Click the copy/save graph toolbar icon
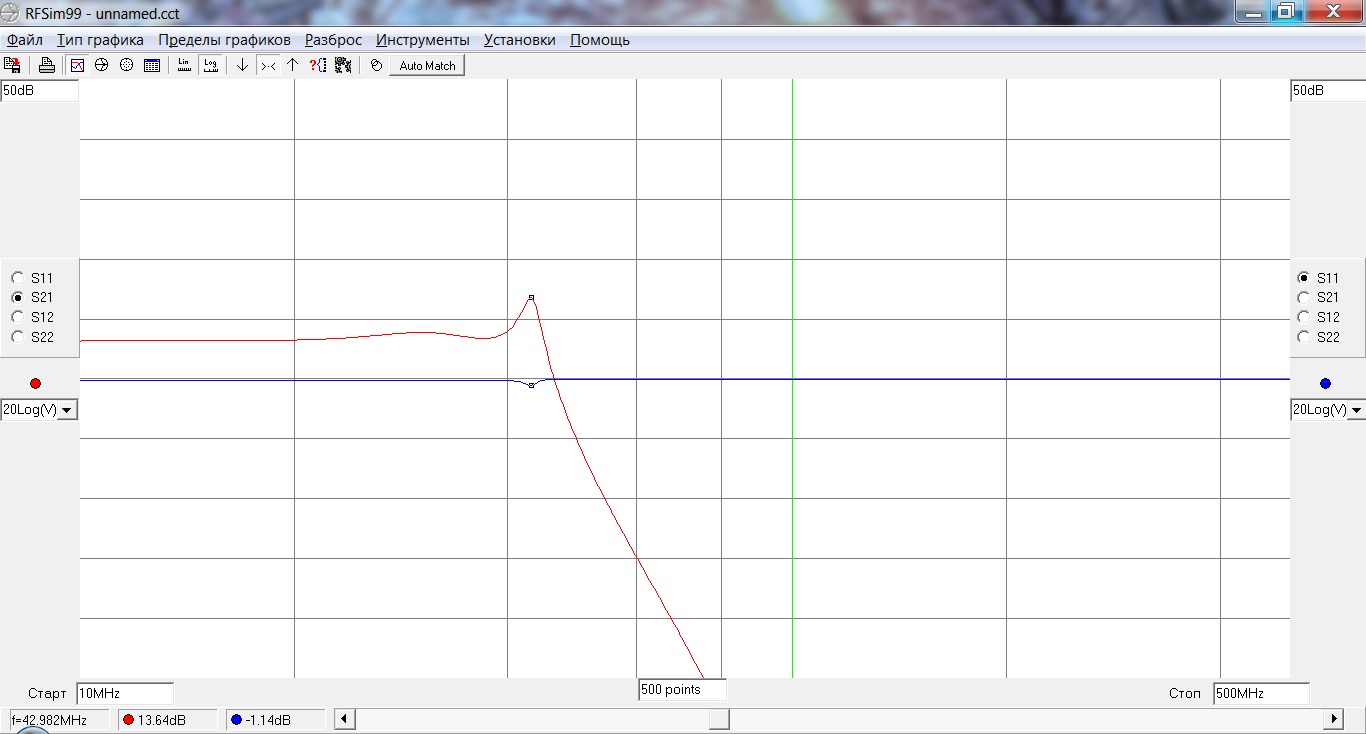The width and height of the screenshot is (1366, 734). click(x=13, y=65)
